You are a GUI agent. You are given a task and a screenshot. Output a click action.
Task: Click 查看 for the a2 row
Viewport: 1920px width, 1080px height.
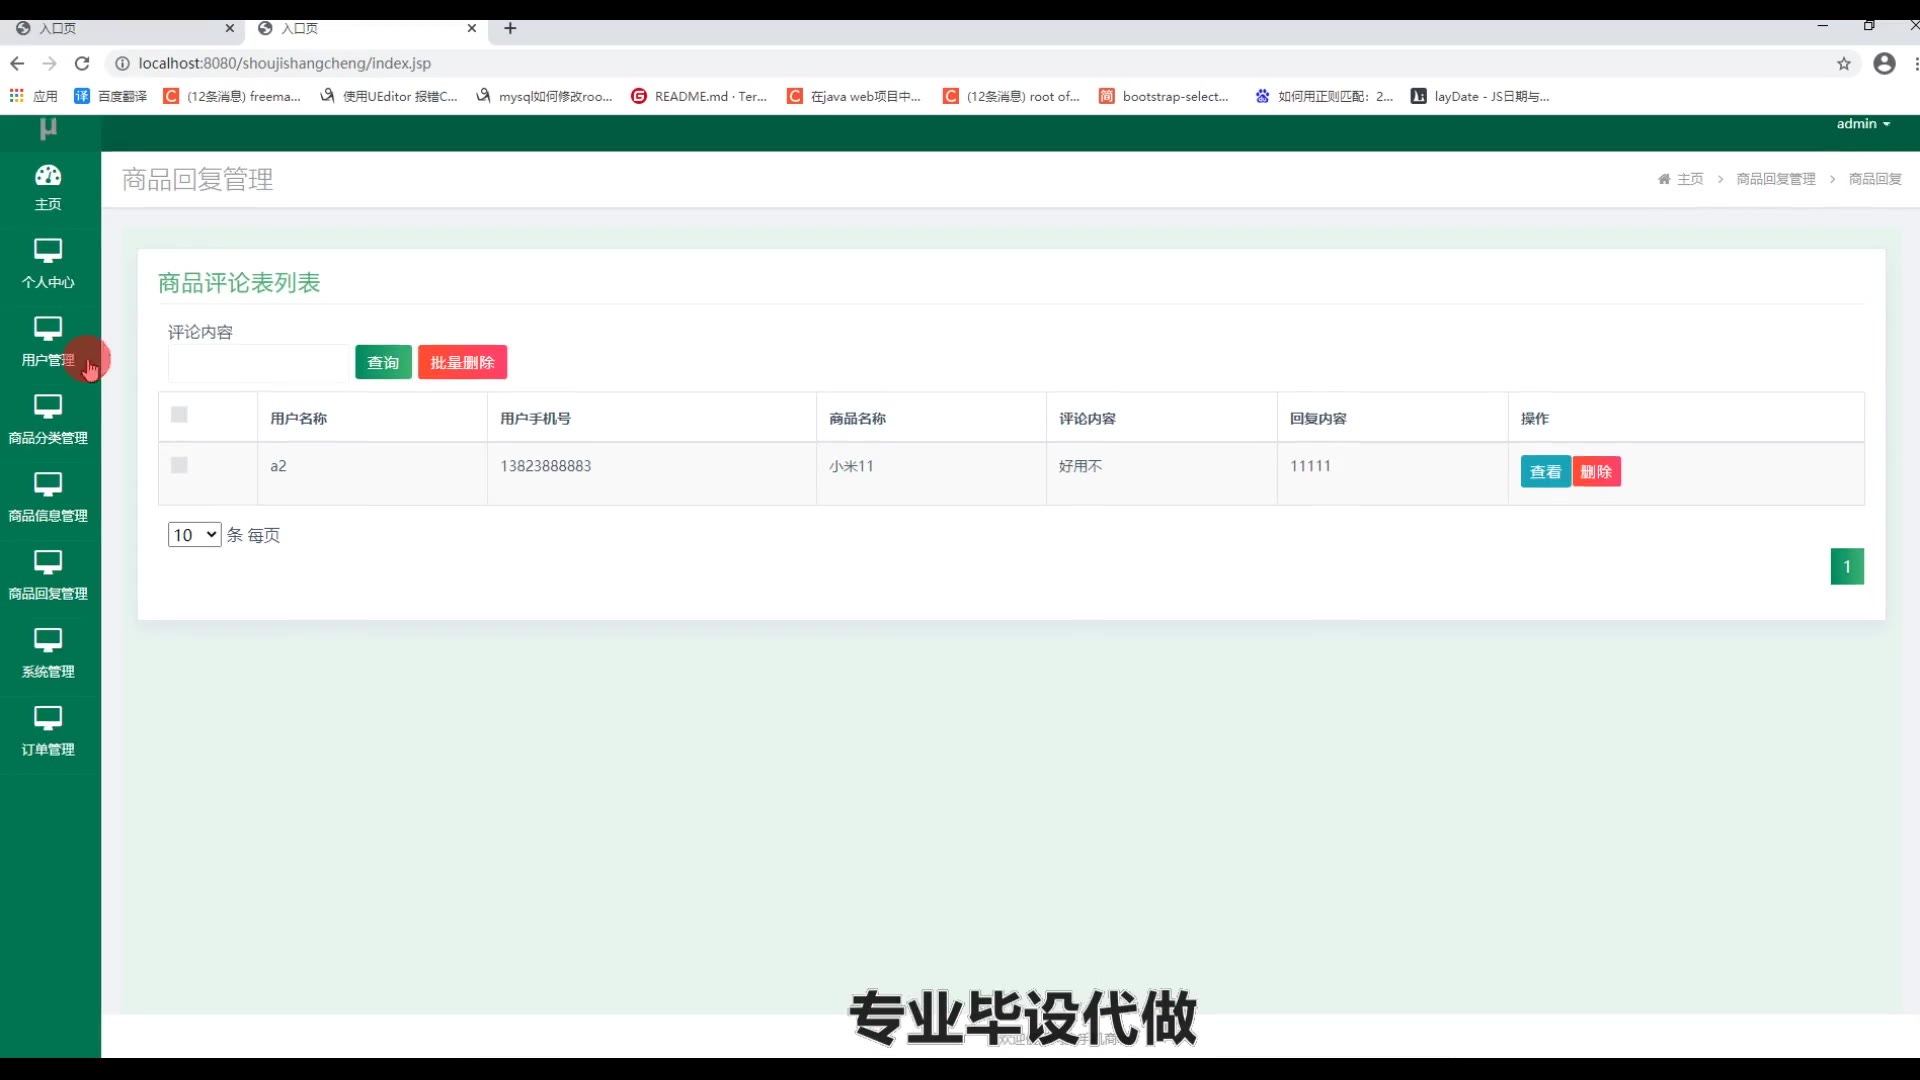pos(1545,472)
